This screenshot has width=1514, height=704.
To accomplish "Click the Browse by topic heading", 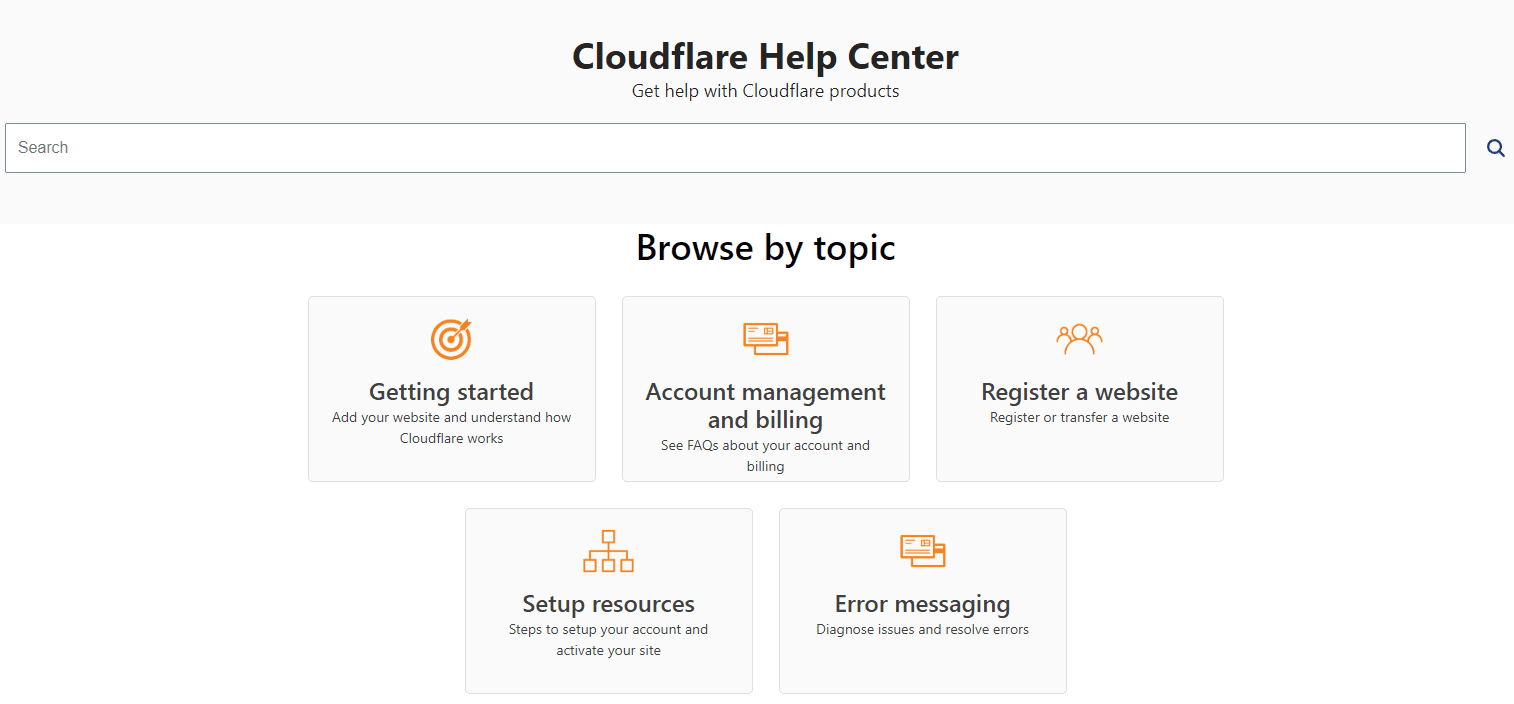I will click(x=765, y=247).
